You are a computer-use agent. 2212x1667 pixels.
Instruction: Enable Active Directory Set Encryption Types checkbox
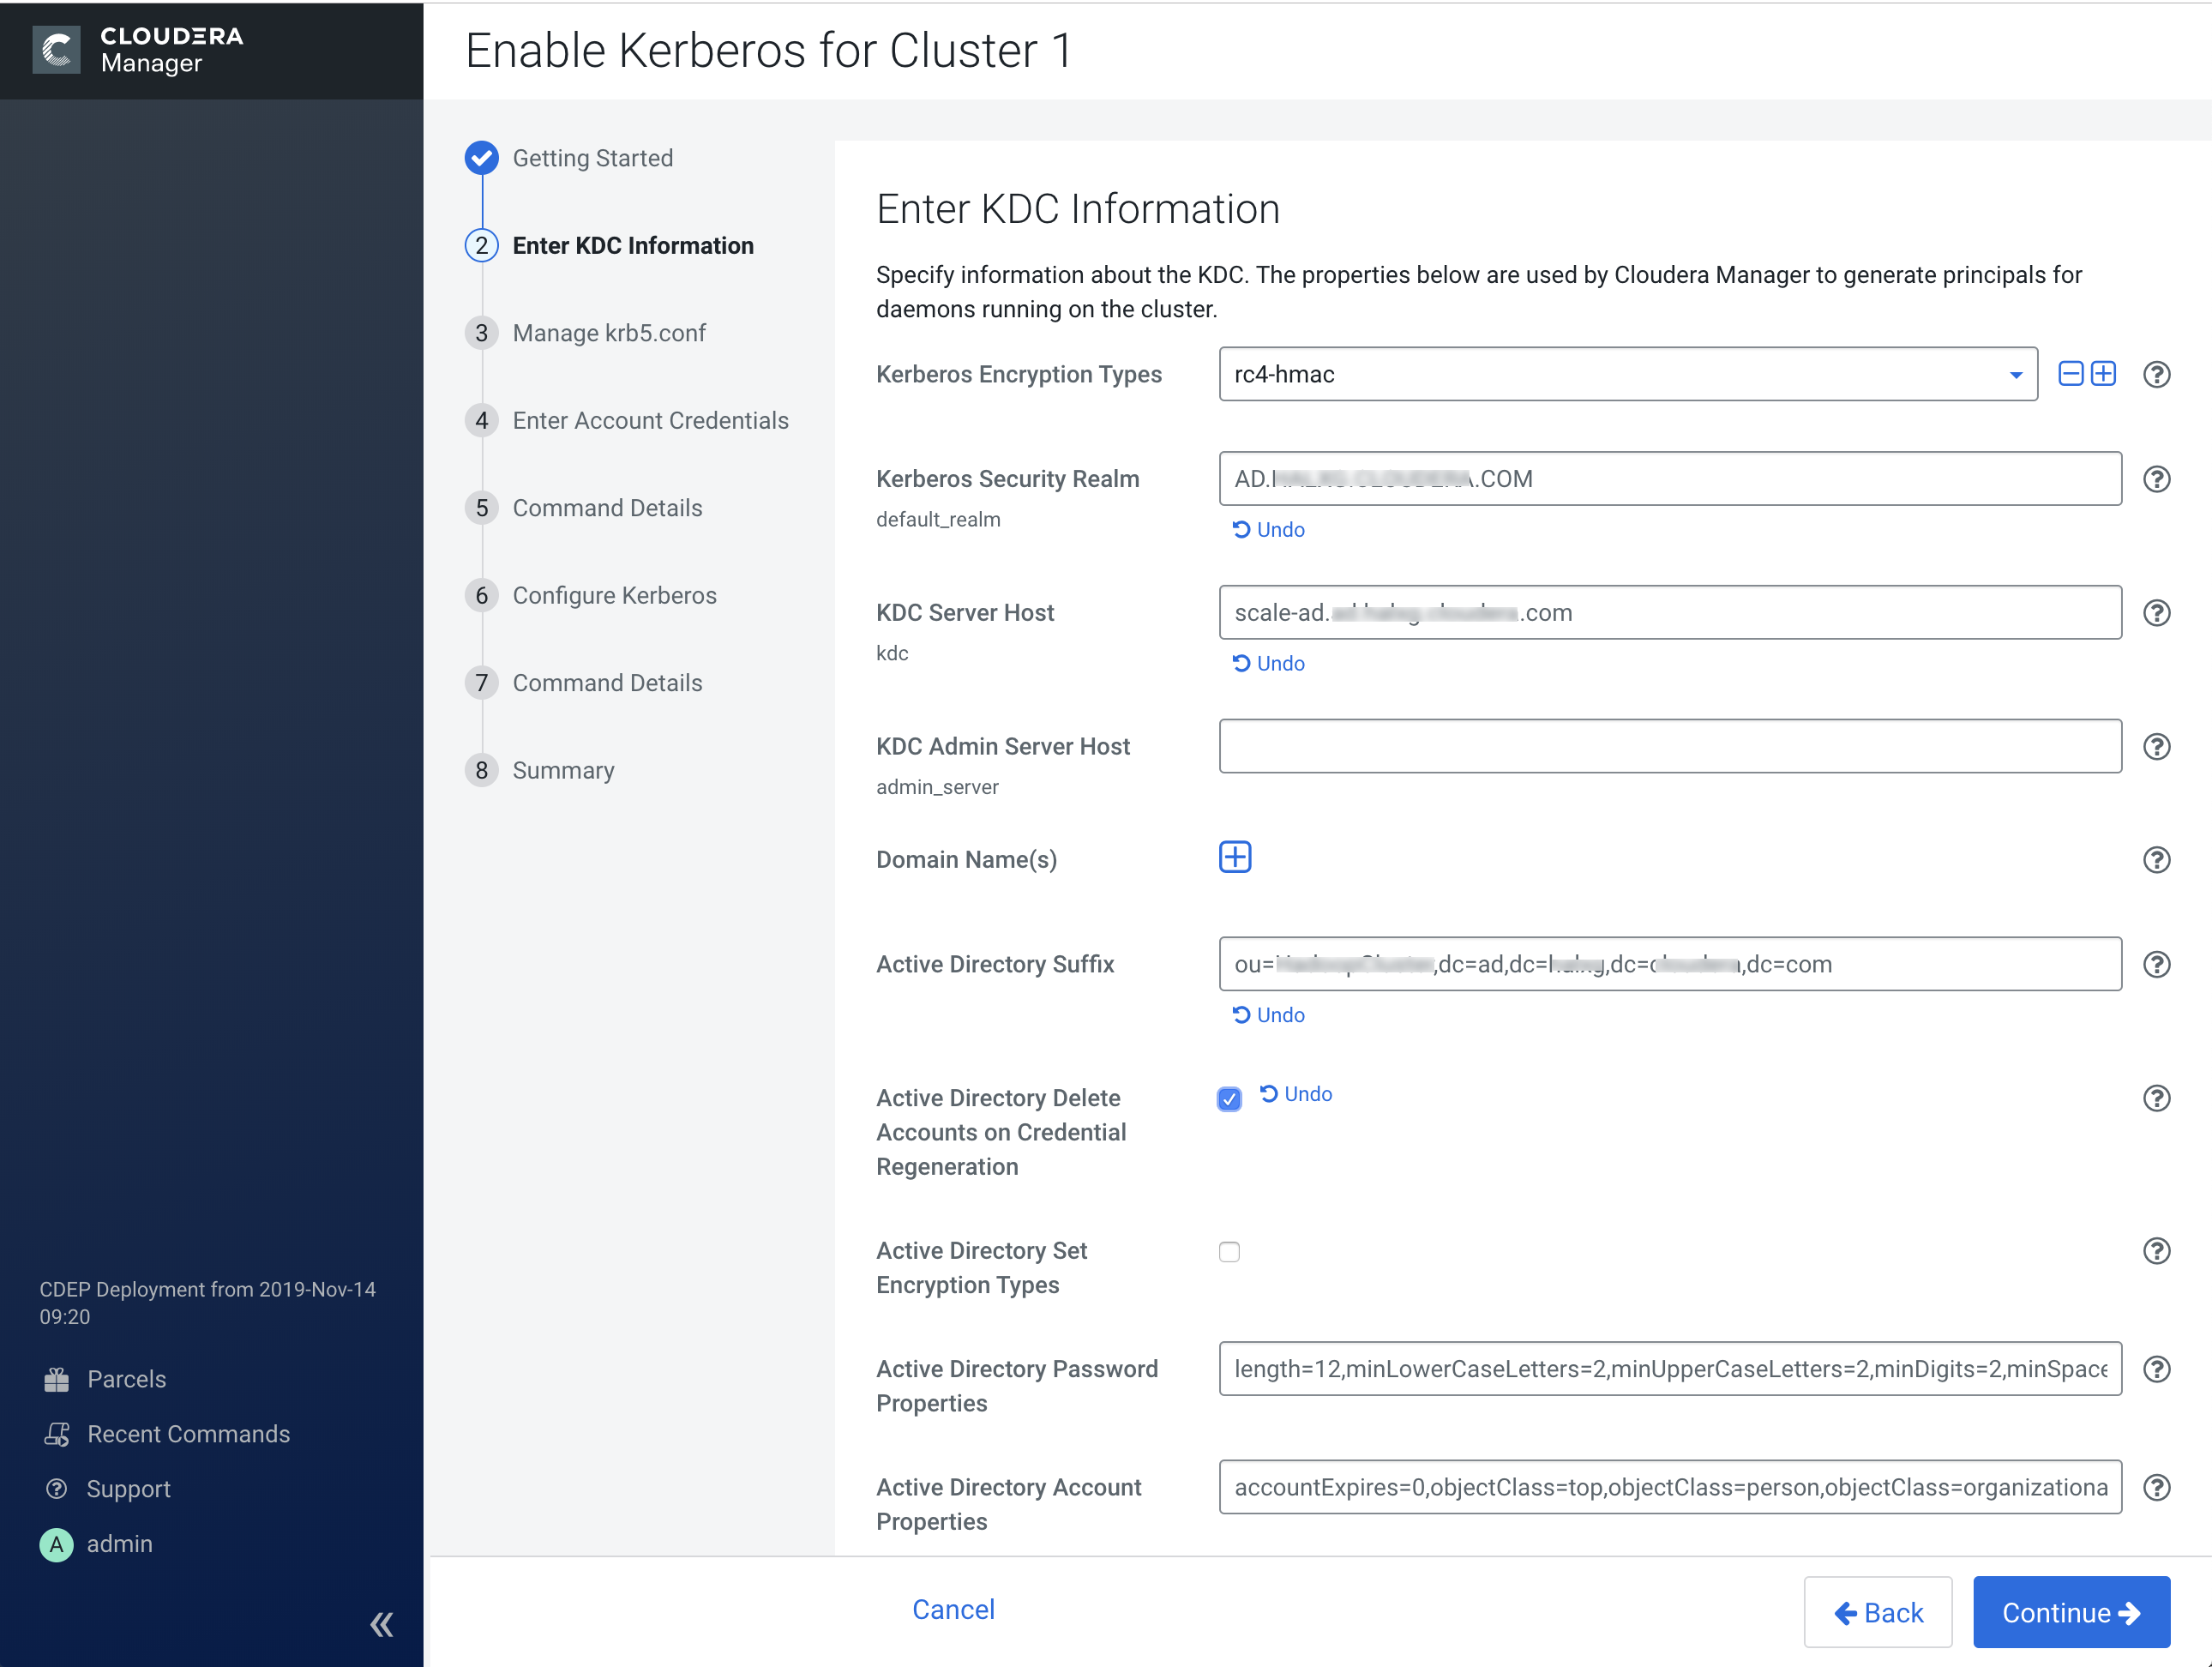click(1229, 1251)
